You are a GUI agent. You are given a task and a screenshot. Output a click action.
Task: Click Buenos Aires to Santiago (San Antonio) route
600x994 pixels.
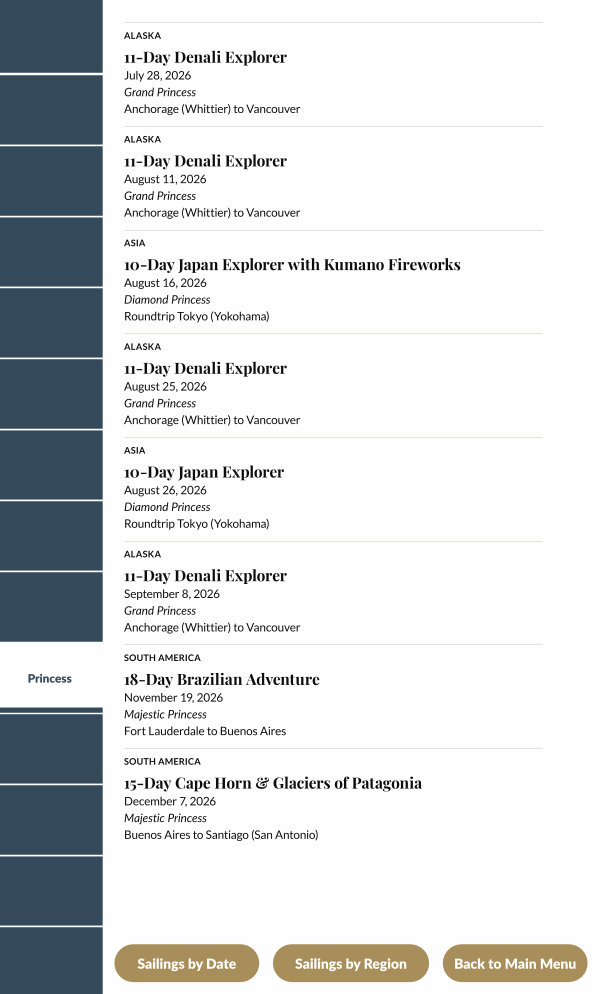[x=221, y=835]
